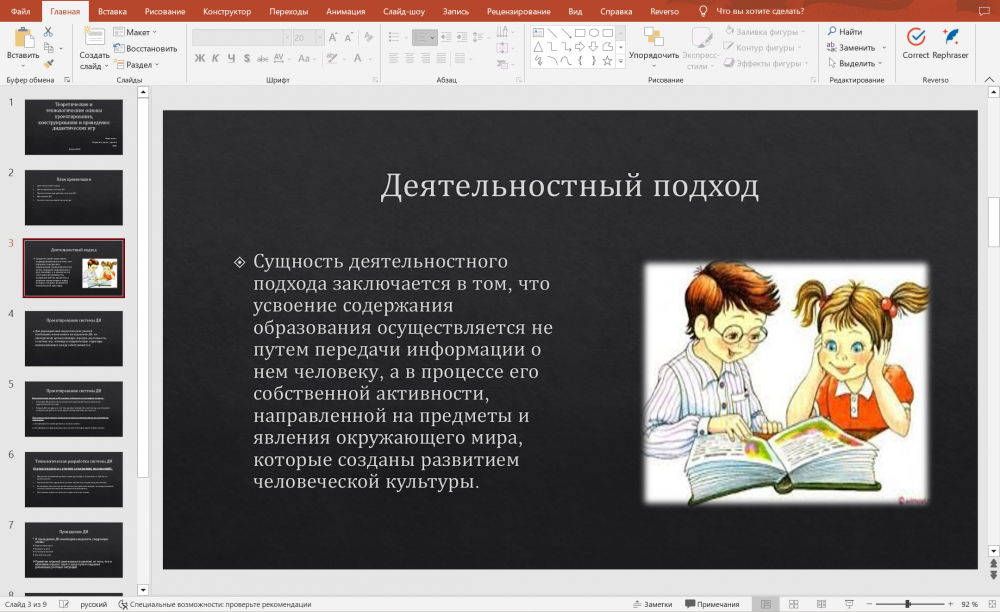Click the decrease list level icon

446,38
